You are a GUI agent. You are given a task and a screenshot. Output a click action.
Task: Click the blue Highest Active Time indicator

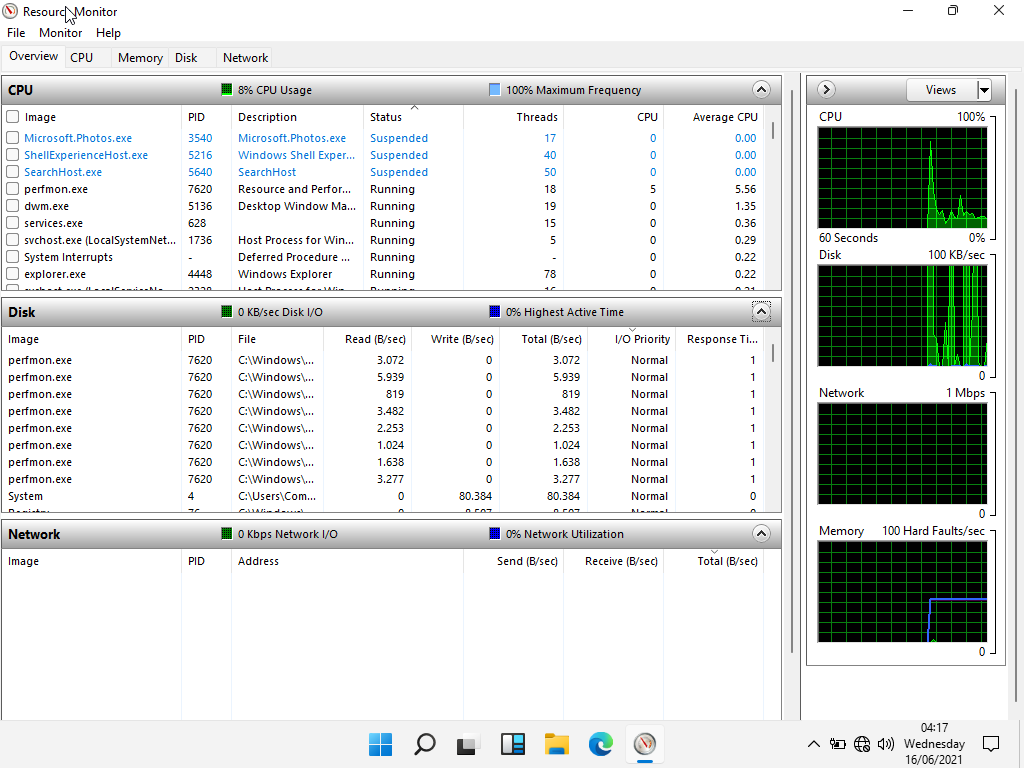(x=494, y=312)
